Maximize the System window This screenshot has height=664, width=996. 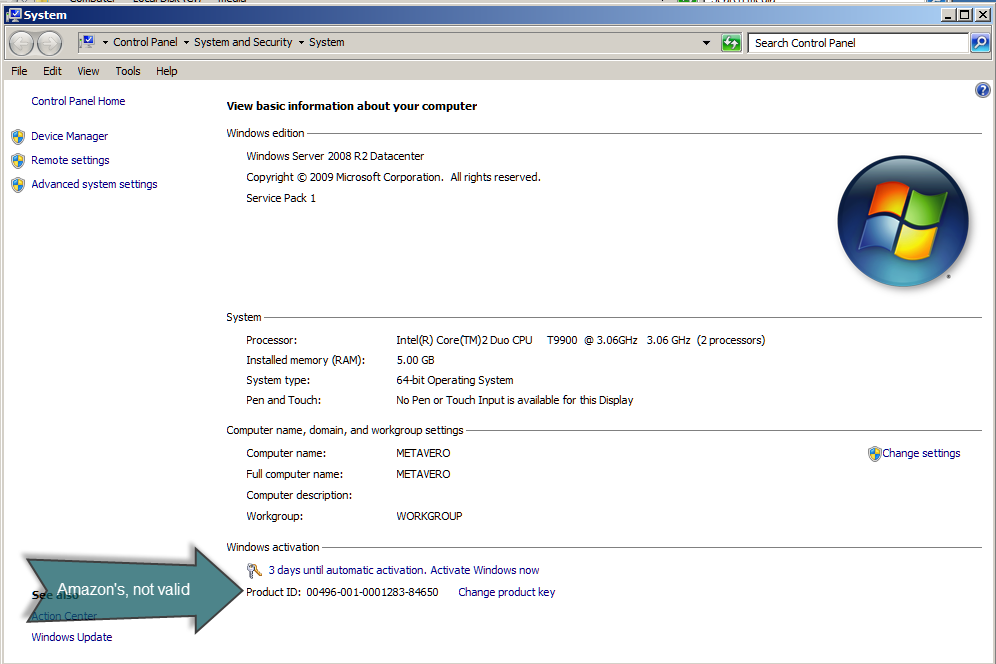pos(965,15)
